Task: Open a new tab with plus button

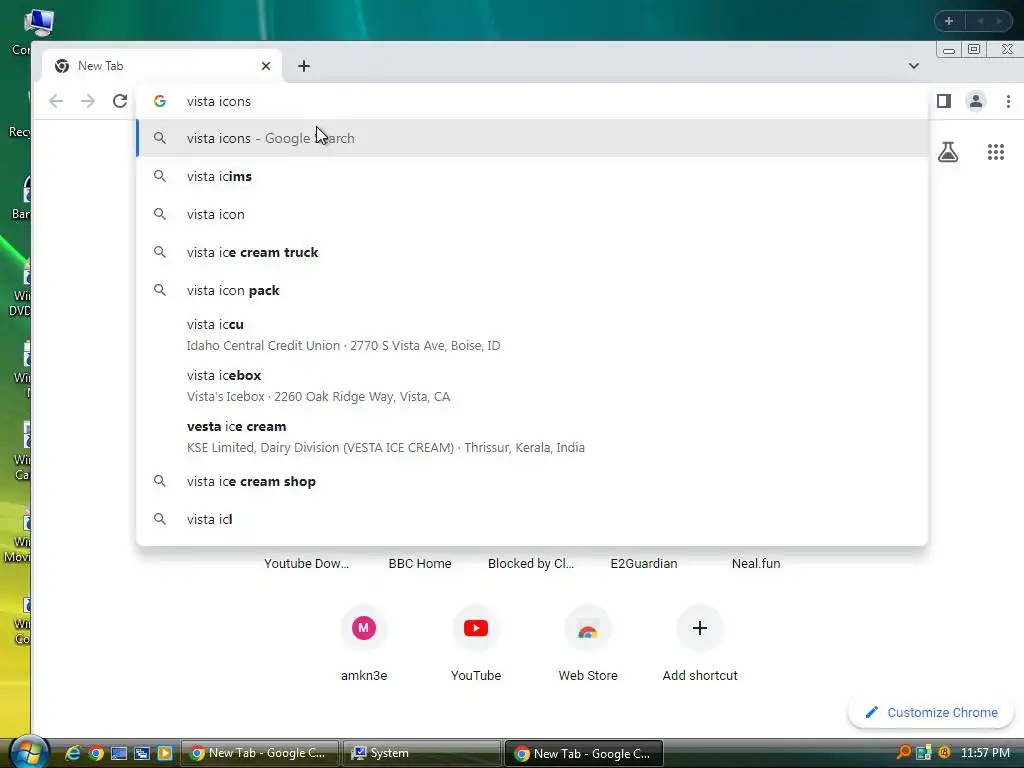Action: (x=304, y=66)
